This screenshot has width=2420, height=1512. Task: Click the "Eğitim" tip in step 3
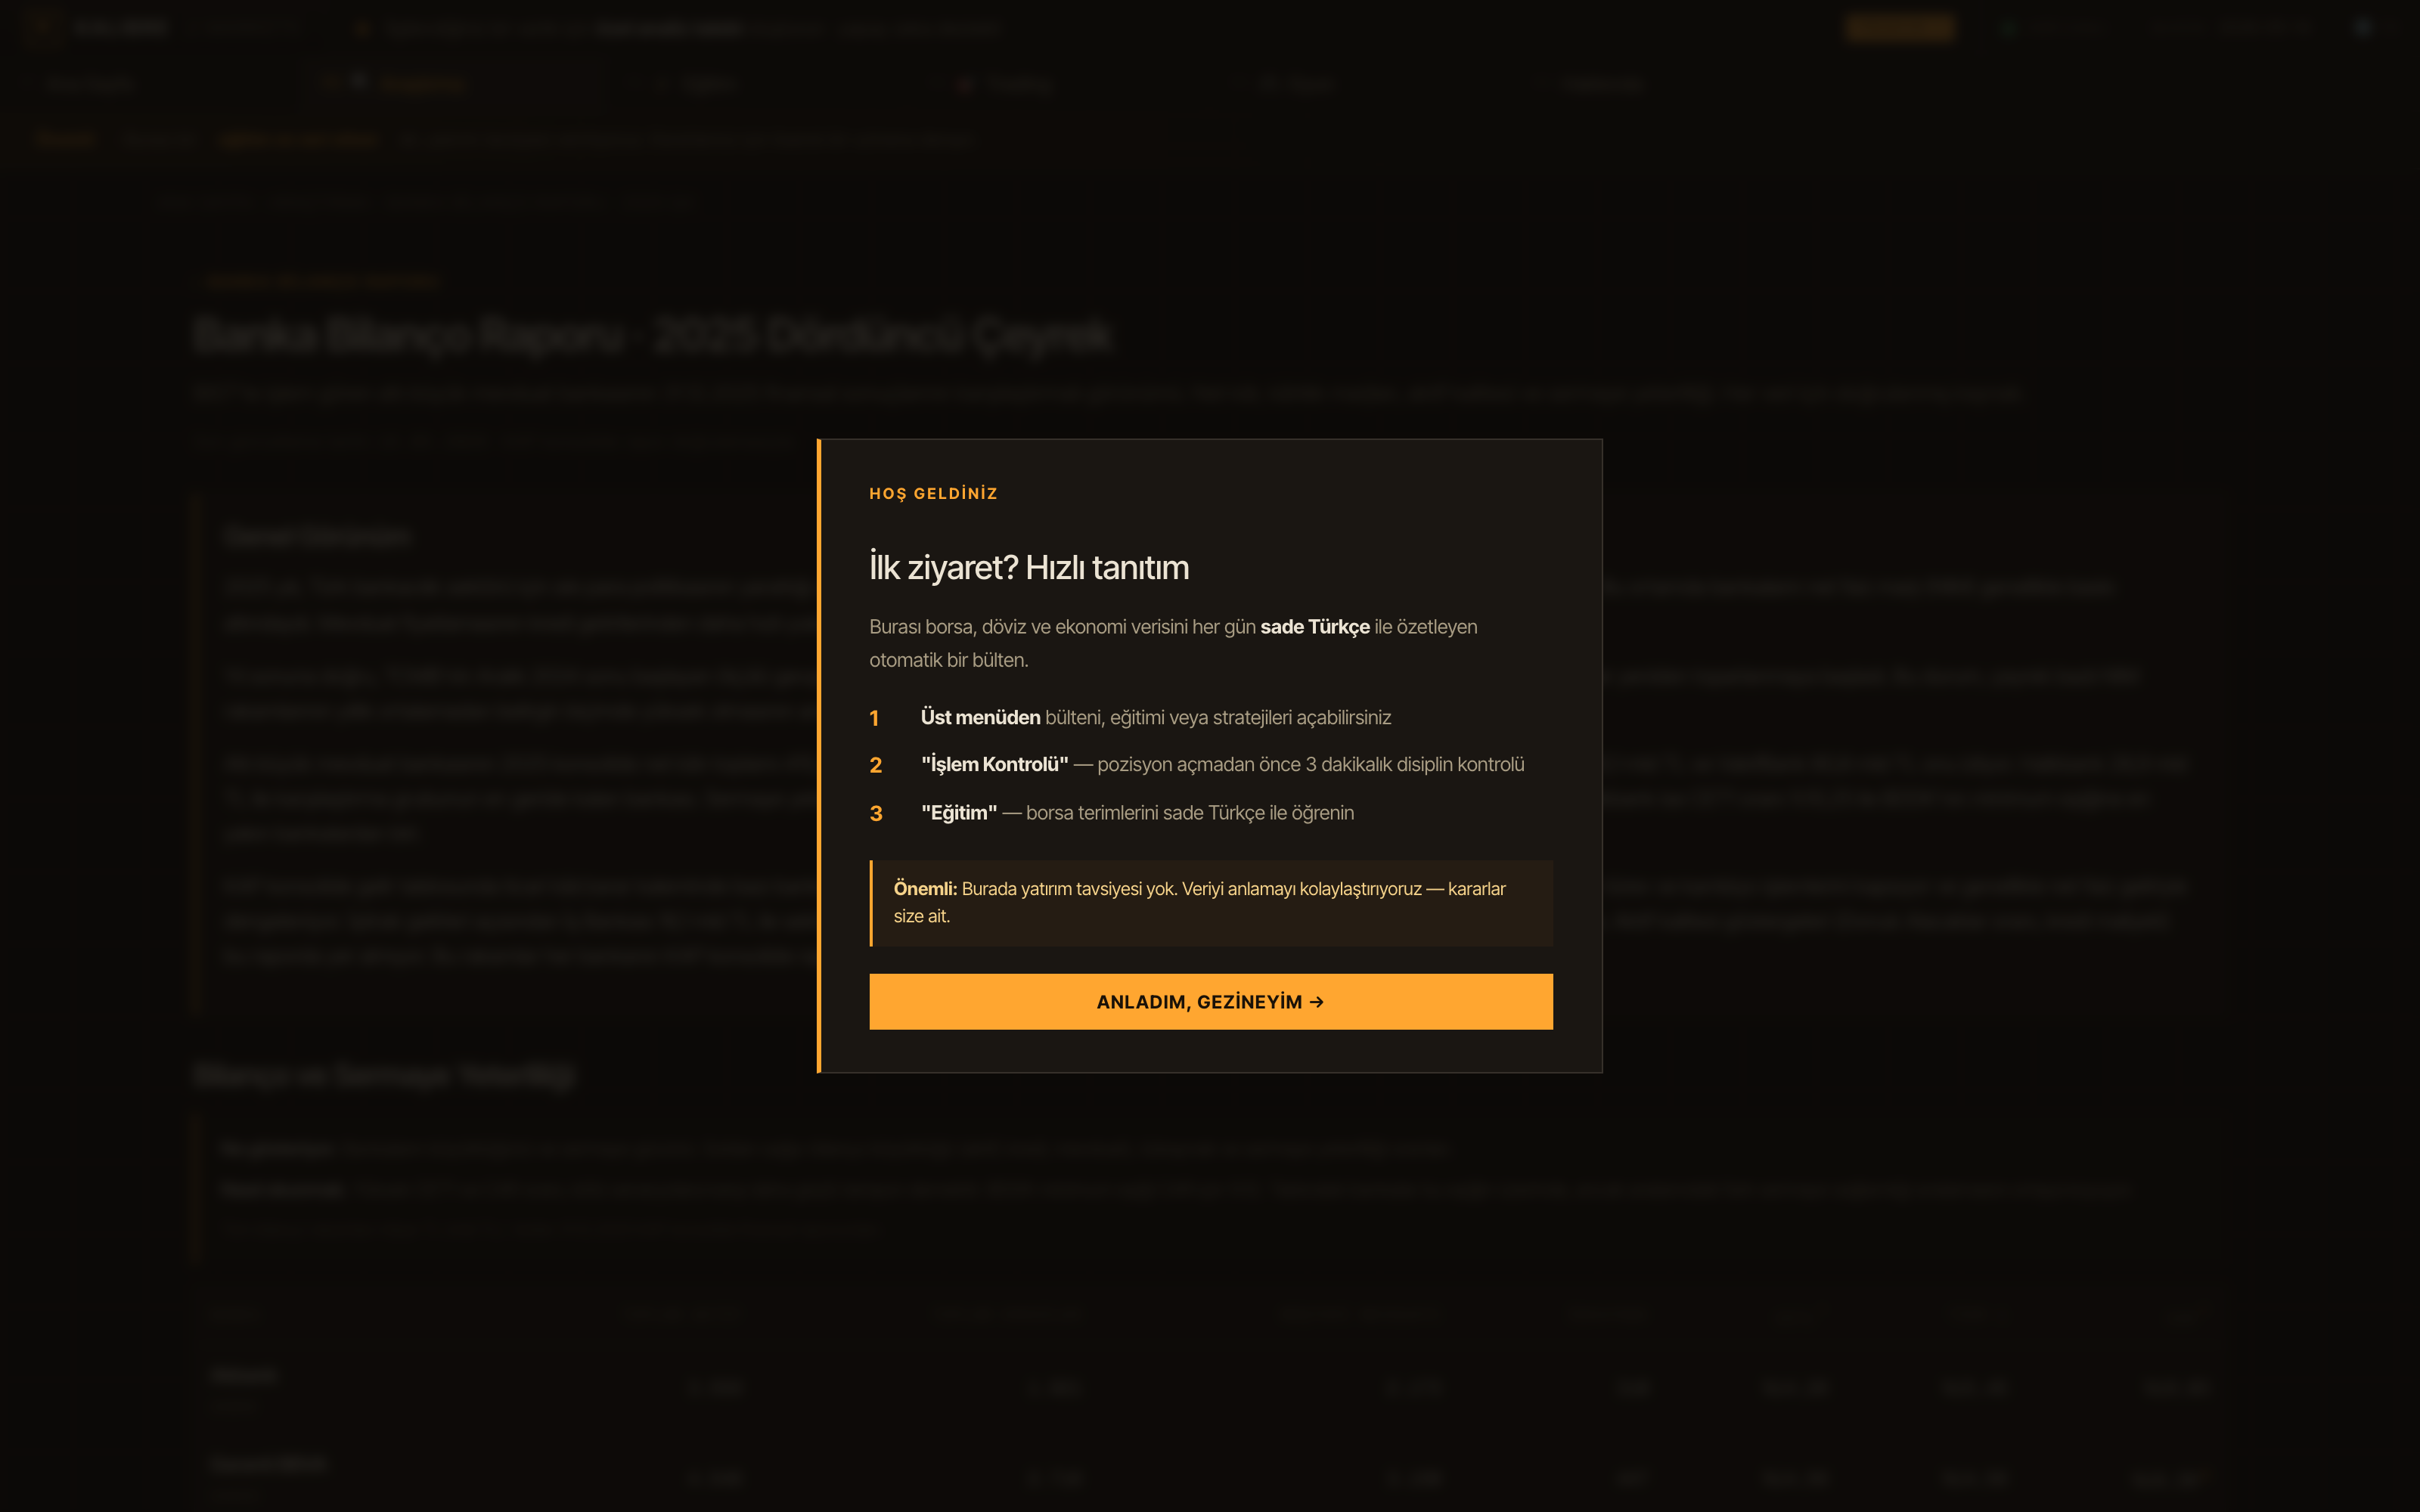pyautogui.click(x=1137, y=812)
